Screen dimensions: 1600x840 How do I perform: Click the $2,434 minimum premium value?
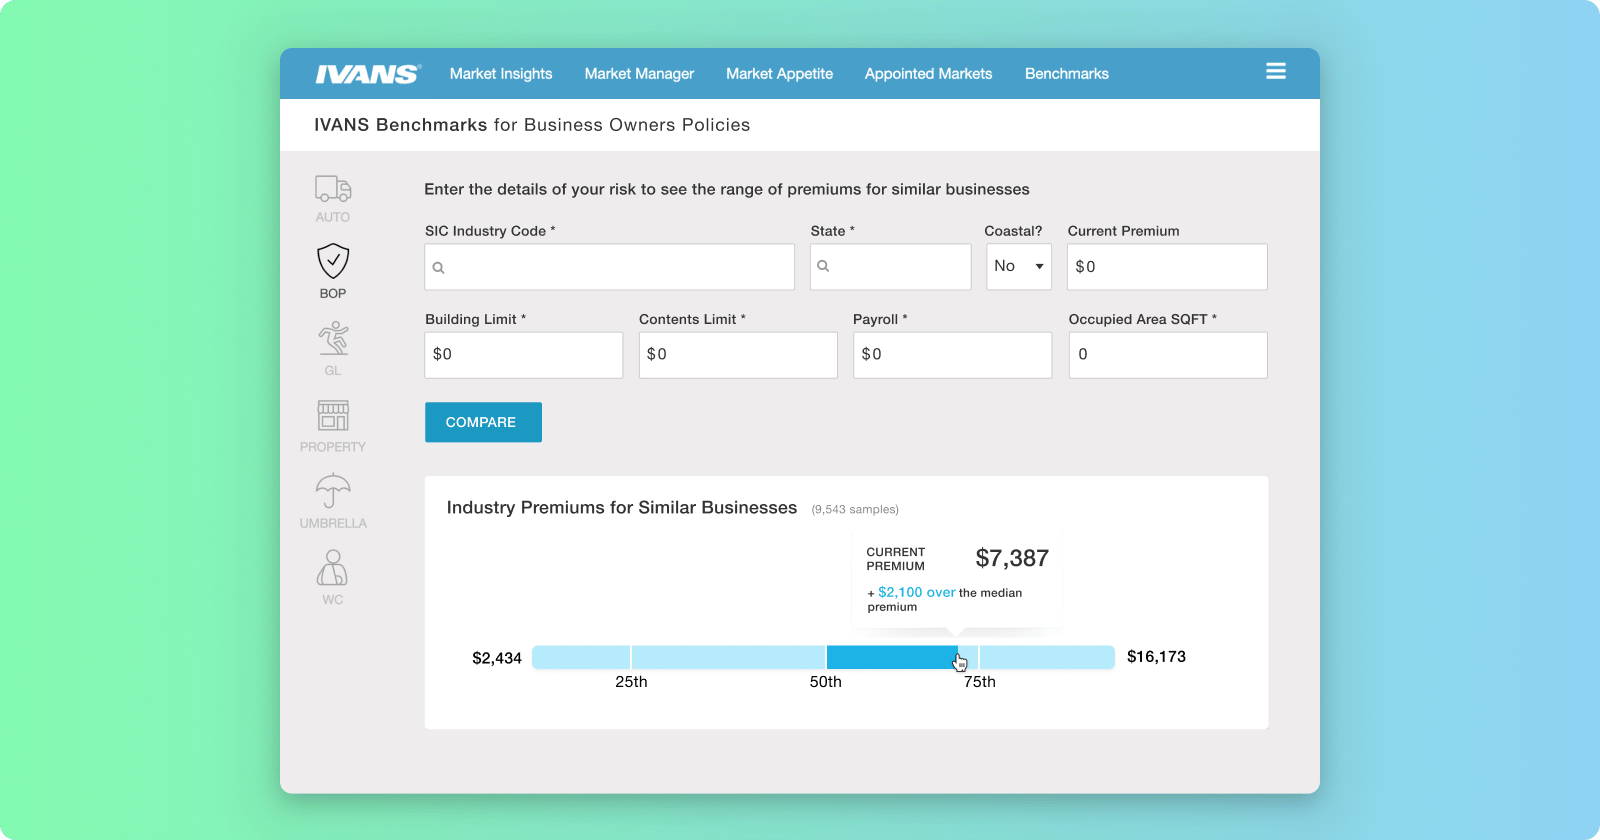pos(497,658)
